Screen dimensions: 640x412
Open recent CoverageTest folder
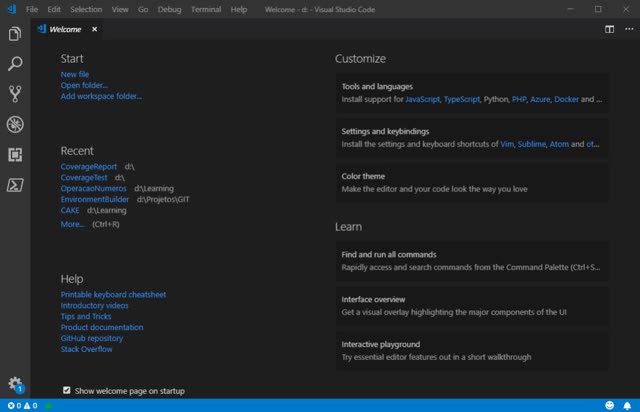(84, 178)
